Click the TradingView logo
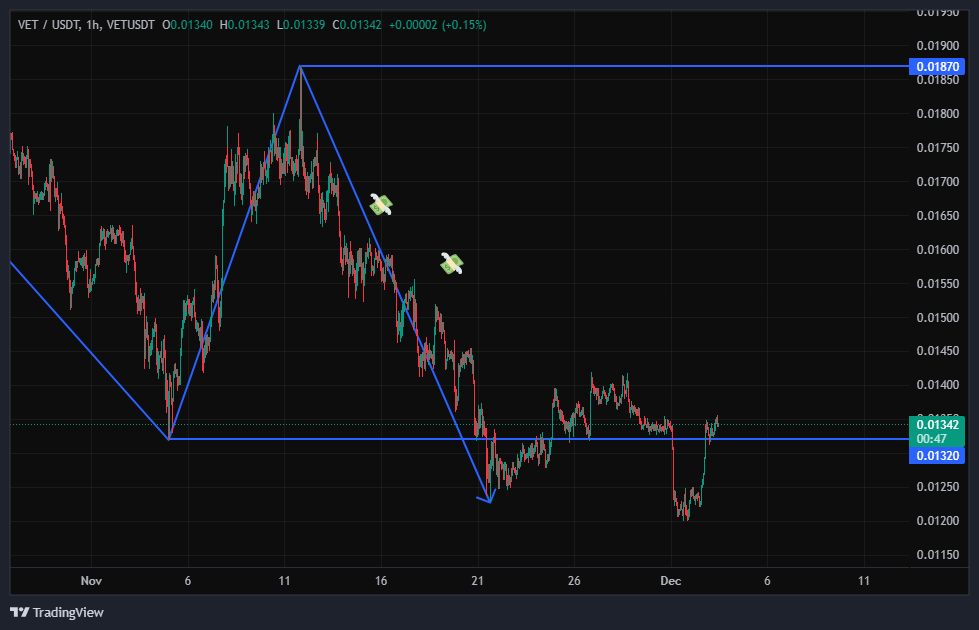The image size is (979, 630). [x=57, y=612]
